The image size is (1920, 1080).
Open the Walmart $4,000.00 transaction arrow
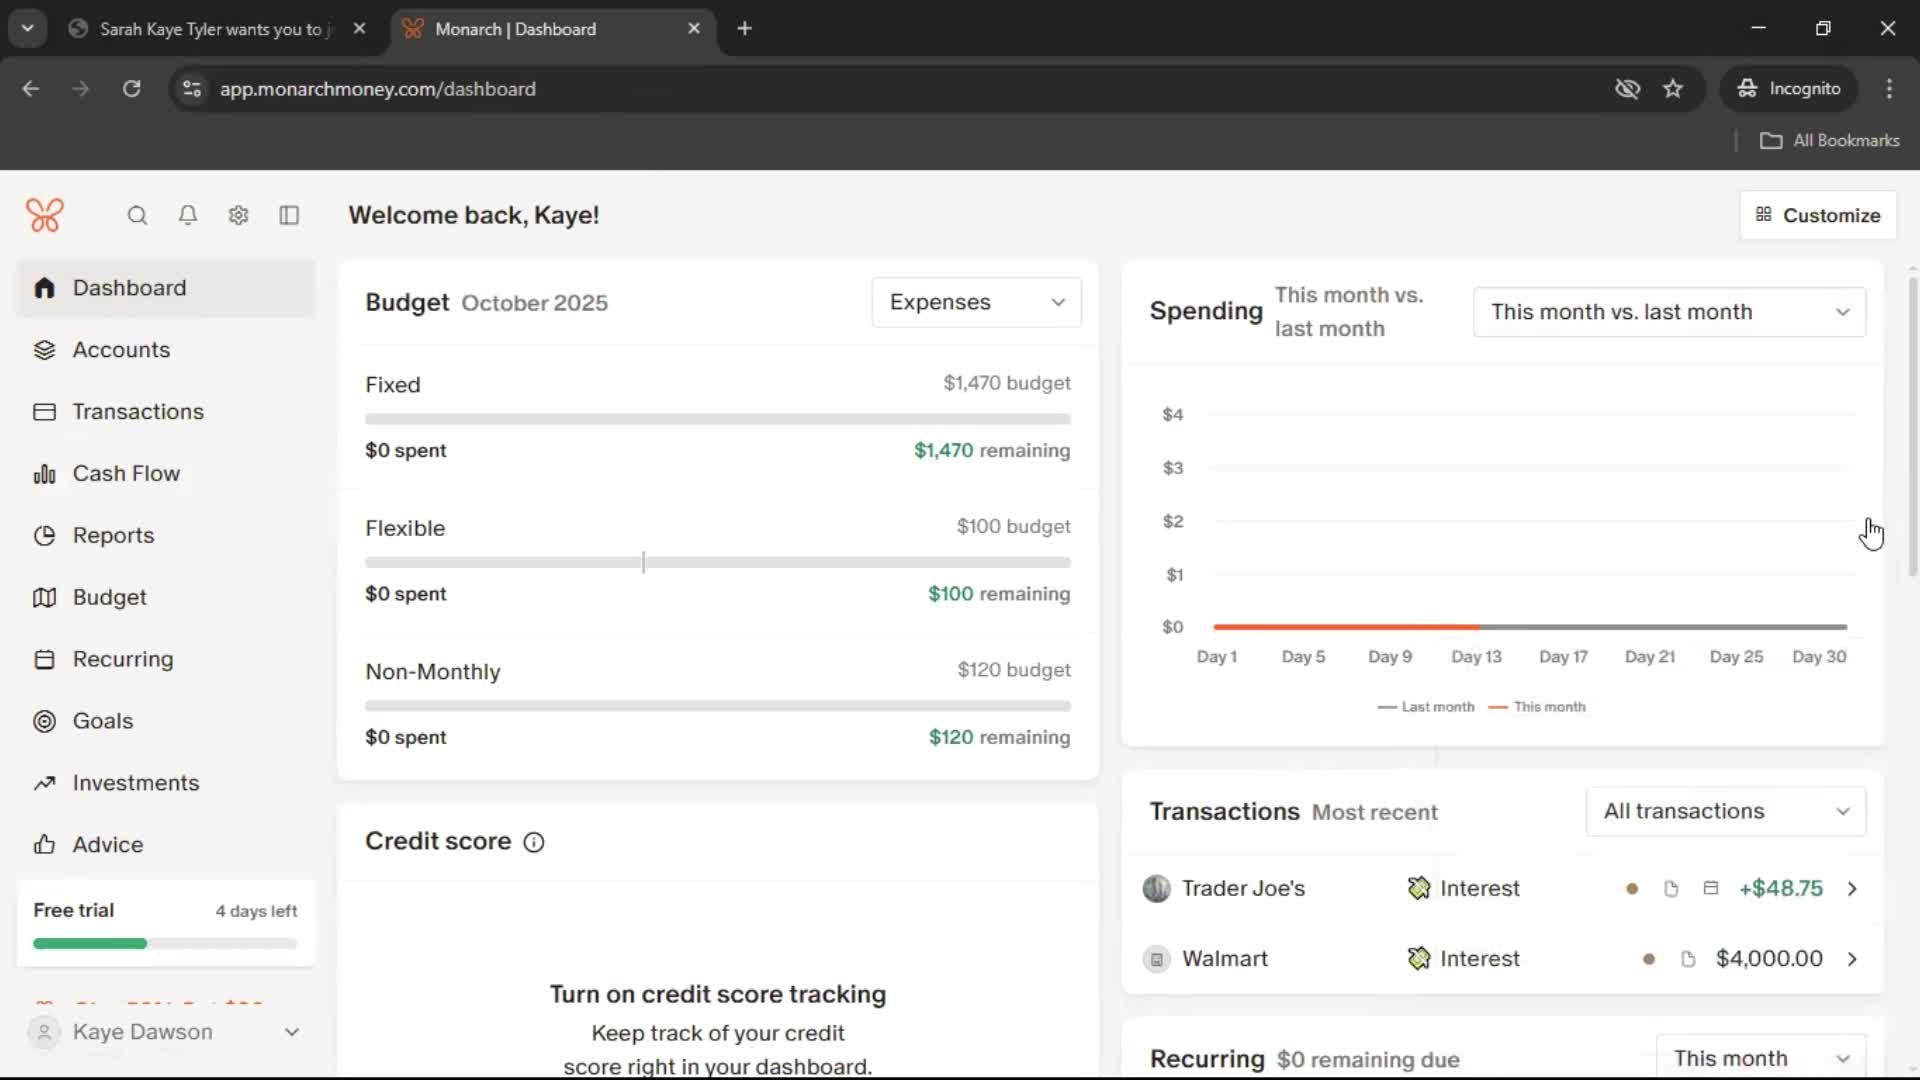click(1852, 959)
